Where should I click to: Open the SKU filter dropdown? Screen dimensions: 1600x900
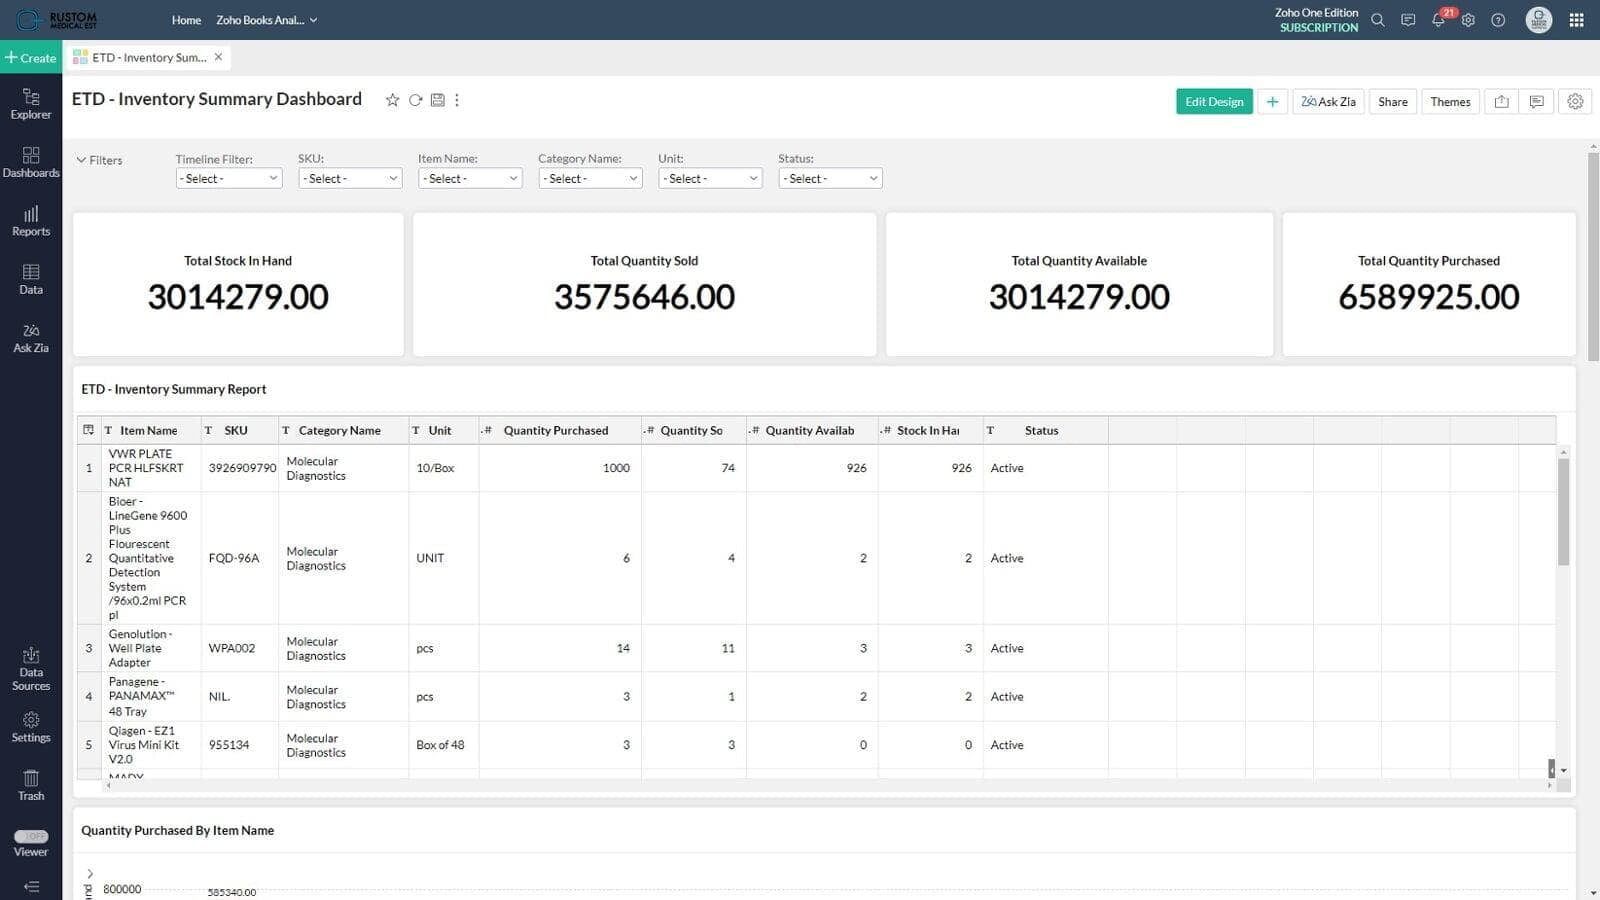[x=350, y=178]
